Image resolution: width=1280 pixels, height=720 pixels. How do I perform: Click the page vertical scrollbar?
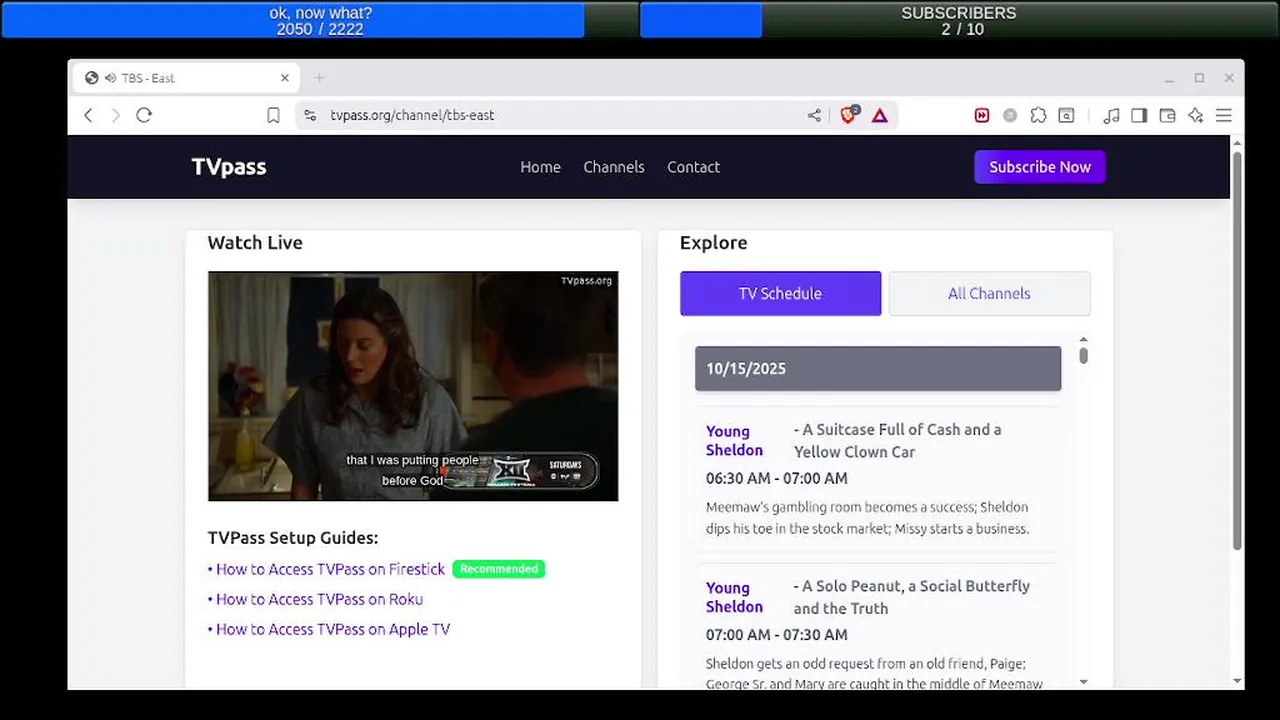pyautogui.click(x=1237, y=350)
